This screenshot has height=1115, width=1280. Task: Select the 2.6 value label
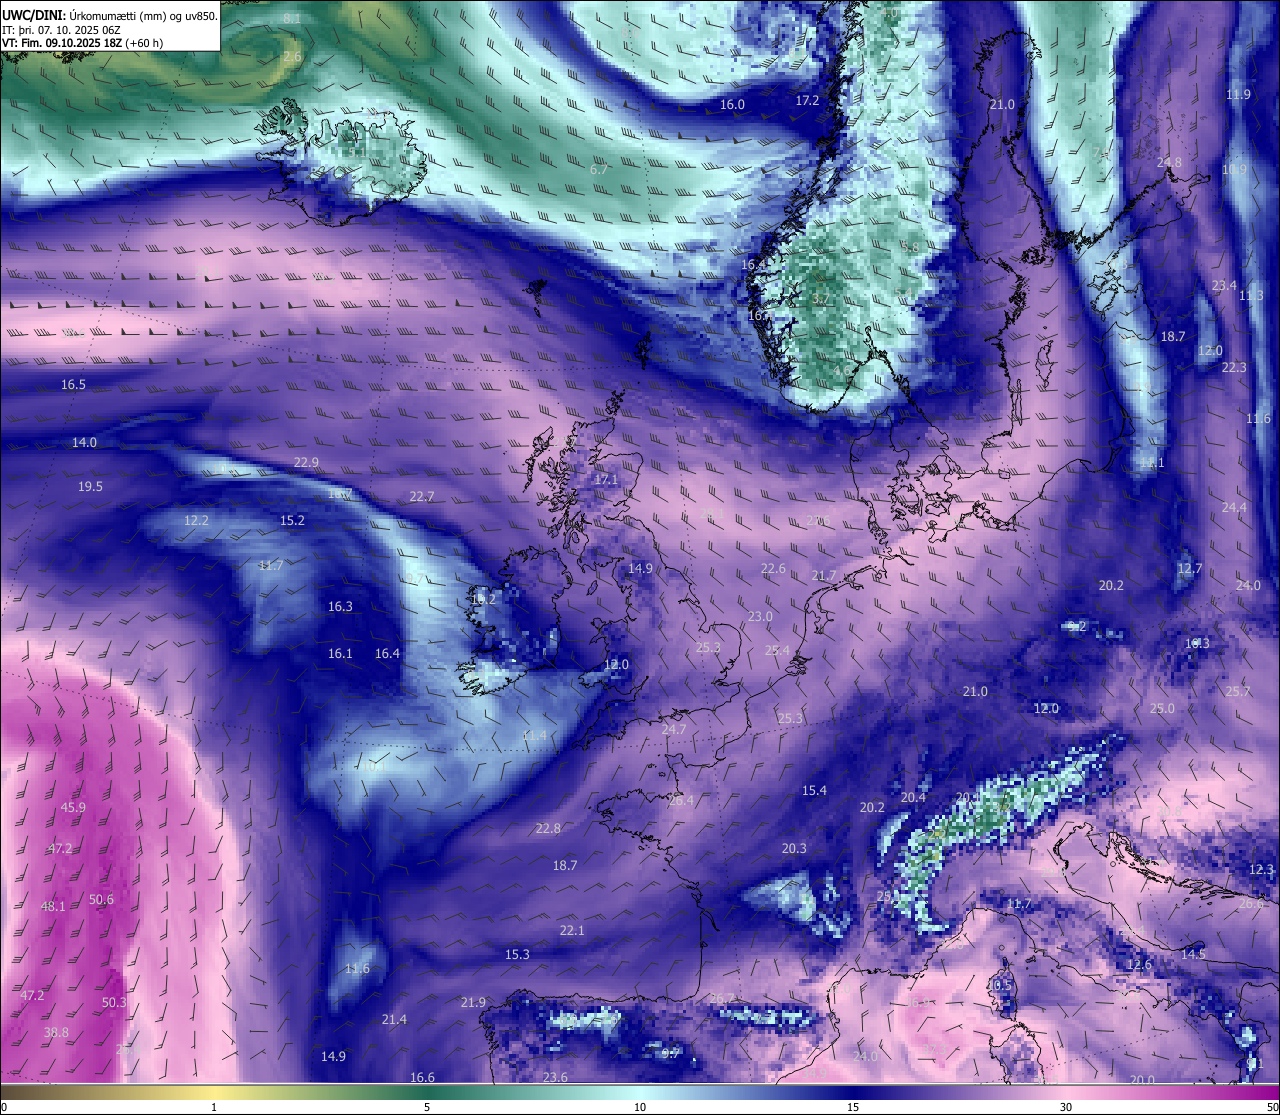[x=292, y=57]
